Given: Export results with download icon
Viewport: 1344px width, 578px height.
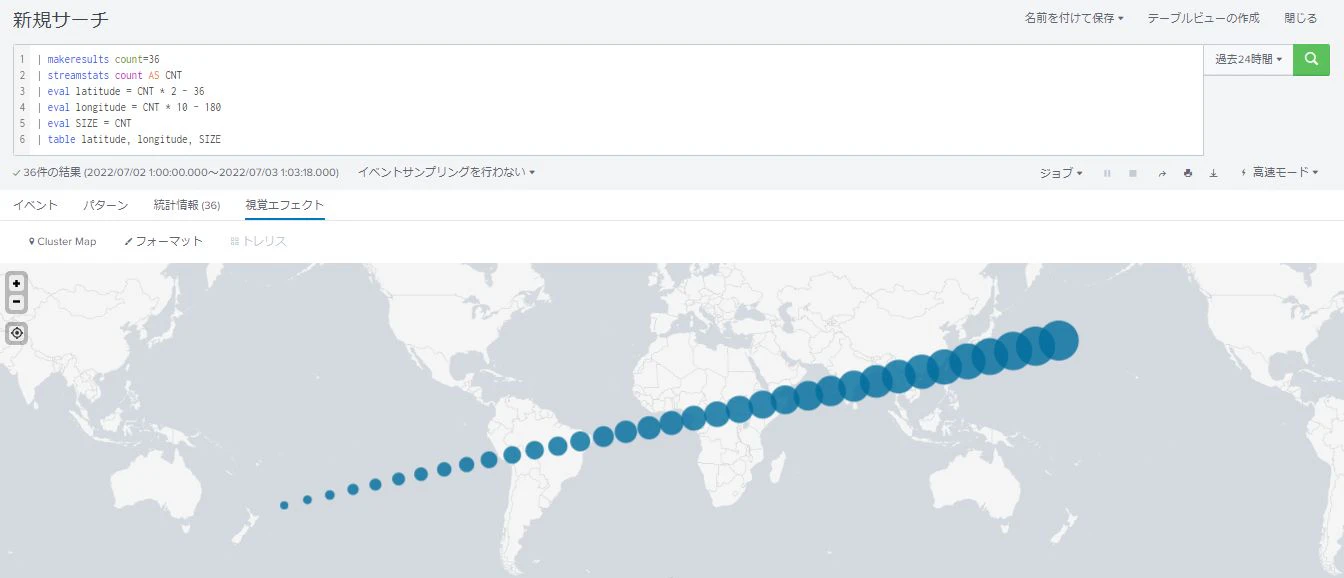Looking at the screenshot, I should [1213, 173].
